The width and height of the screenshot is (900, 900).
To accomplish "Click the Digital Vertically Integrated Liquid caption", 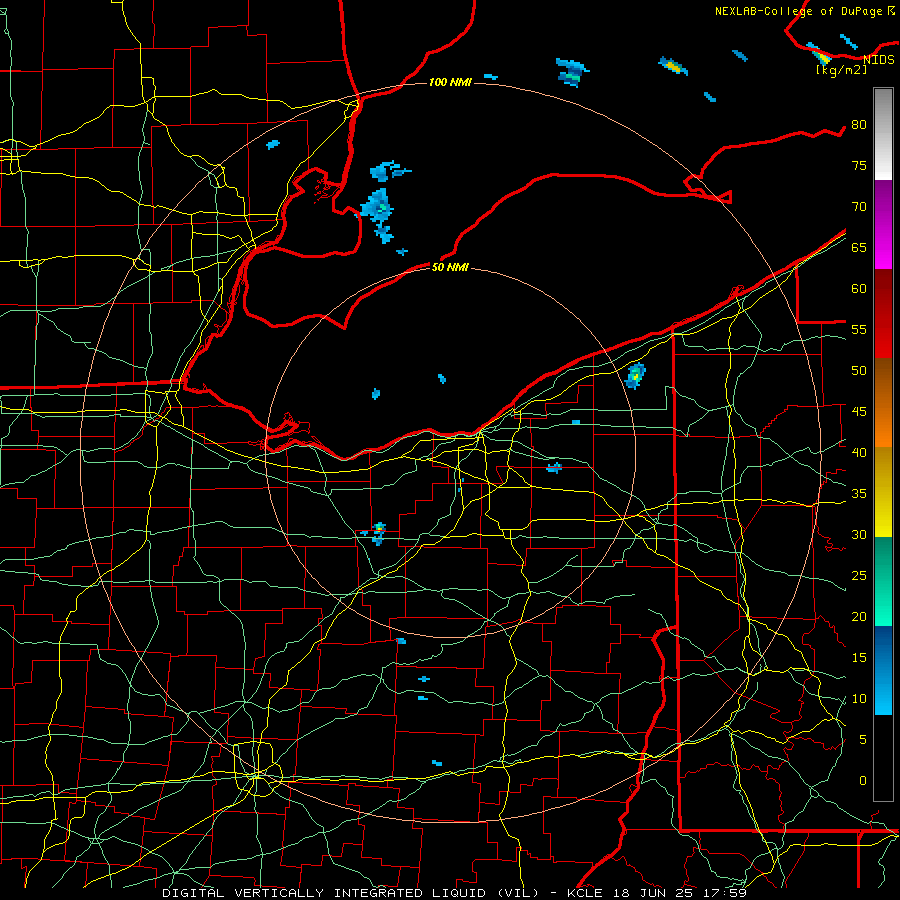I will pyautogui.click(x=454, y=893).
